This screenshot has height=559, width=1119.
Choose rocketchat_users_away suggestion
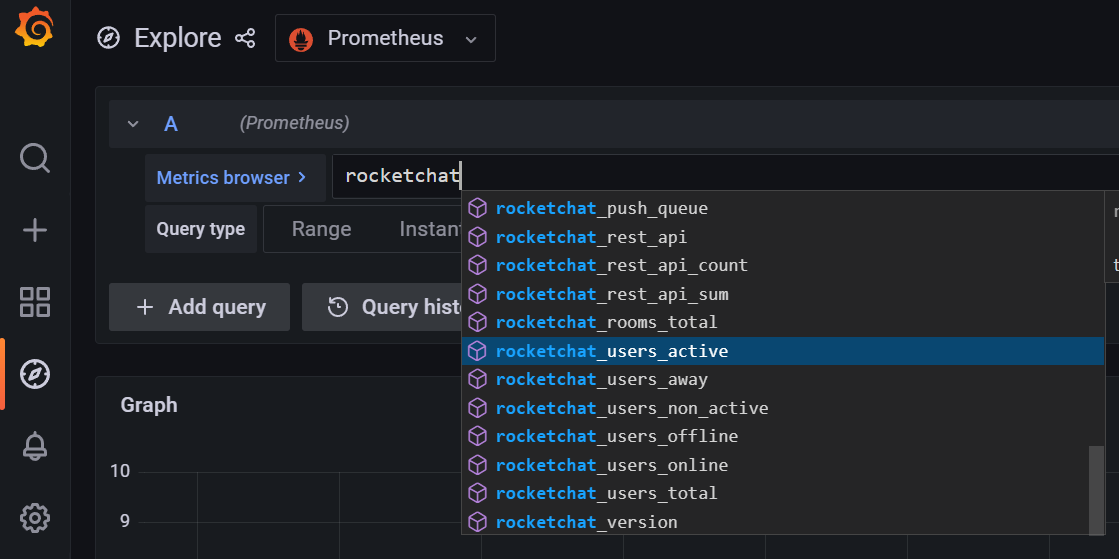point(783,380)
